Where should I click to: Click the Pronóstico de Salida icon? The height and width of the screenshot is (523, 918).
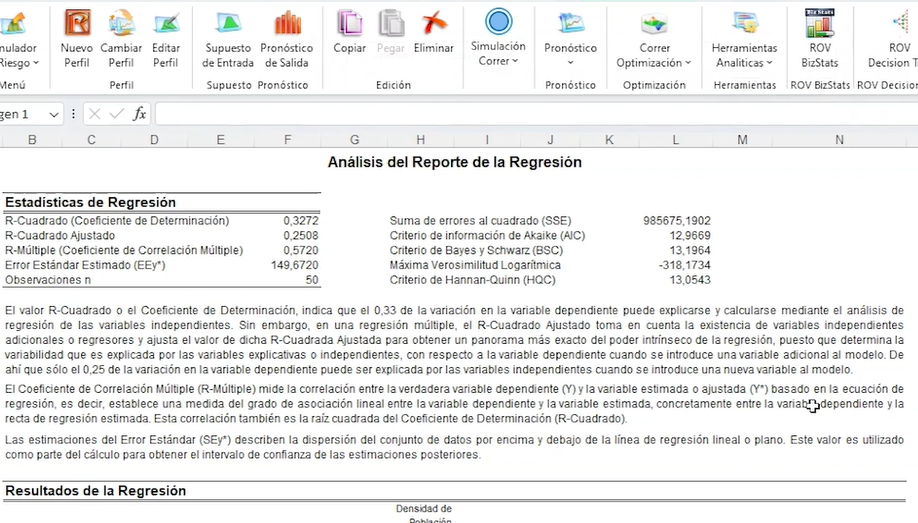[287, 23]
